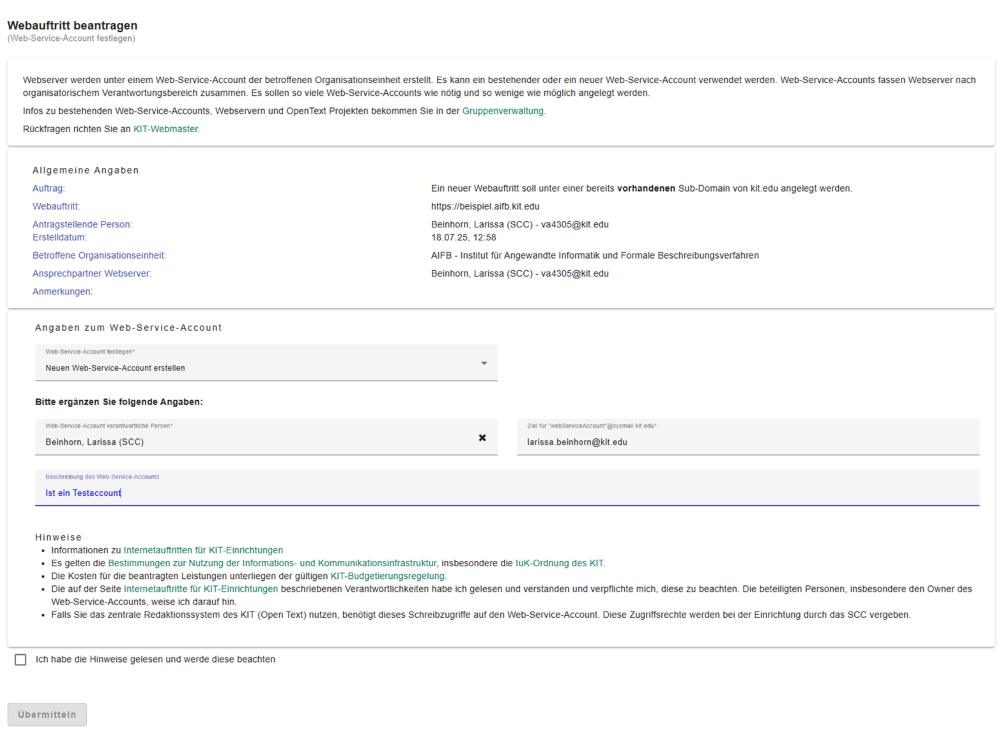Viewport: 1000px width, 740px height.
Task: Click the 'Webauftritt beantragen' heading
Action: [72, 26]
